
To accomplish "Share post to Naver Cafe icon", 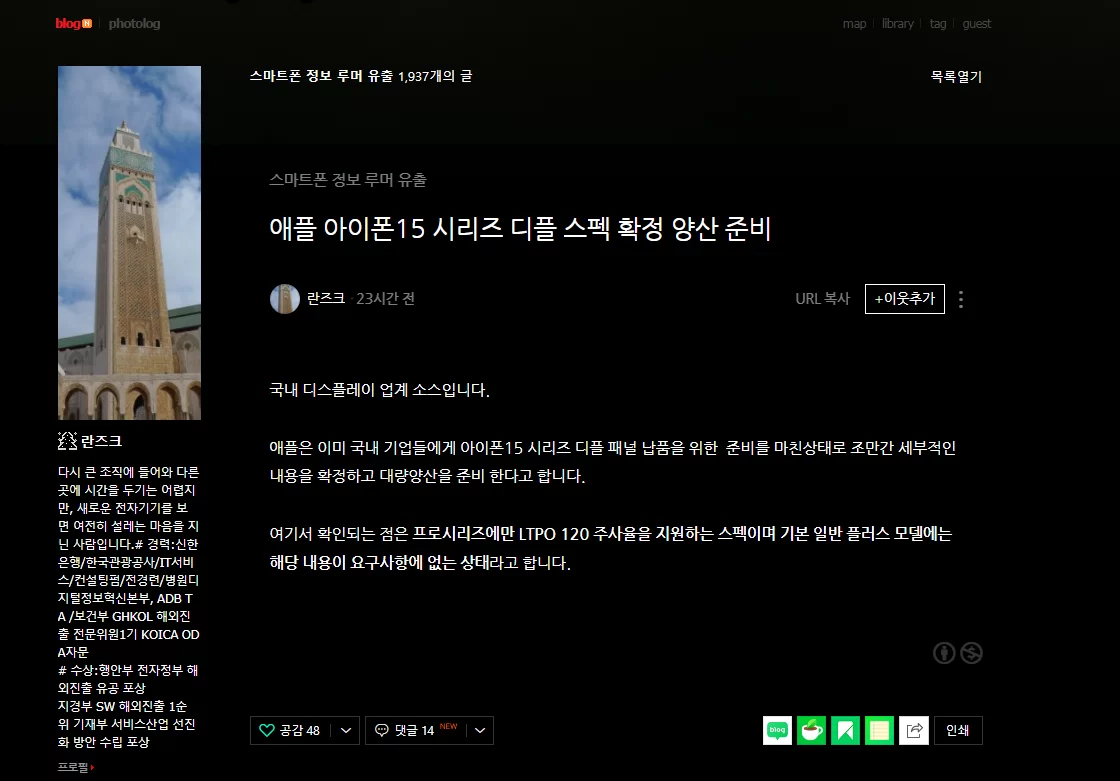I will pyautogui.click(x=811, y=730).
